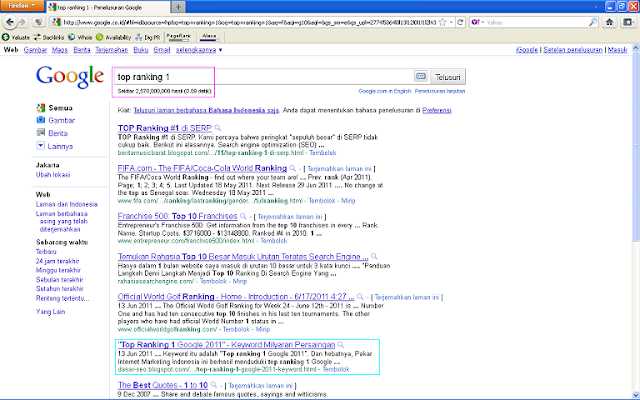Expand the Lainnya dropdown in the sidebar
Viewport: 640px width, 400px height.
tap(40, 145)
